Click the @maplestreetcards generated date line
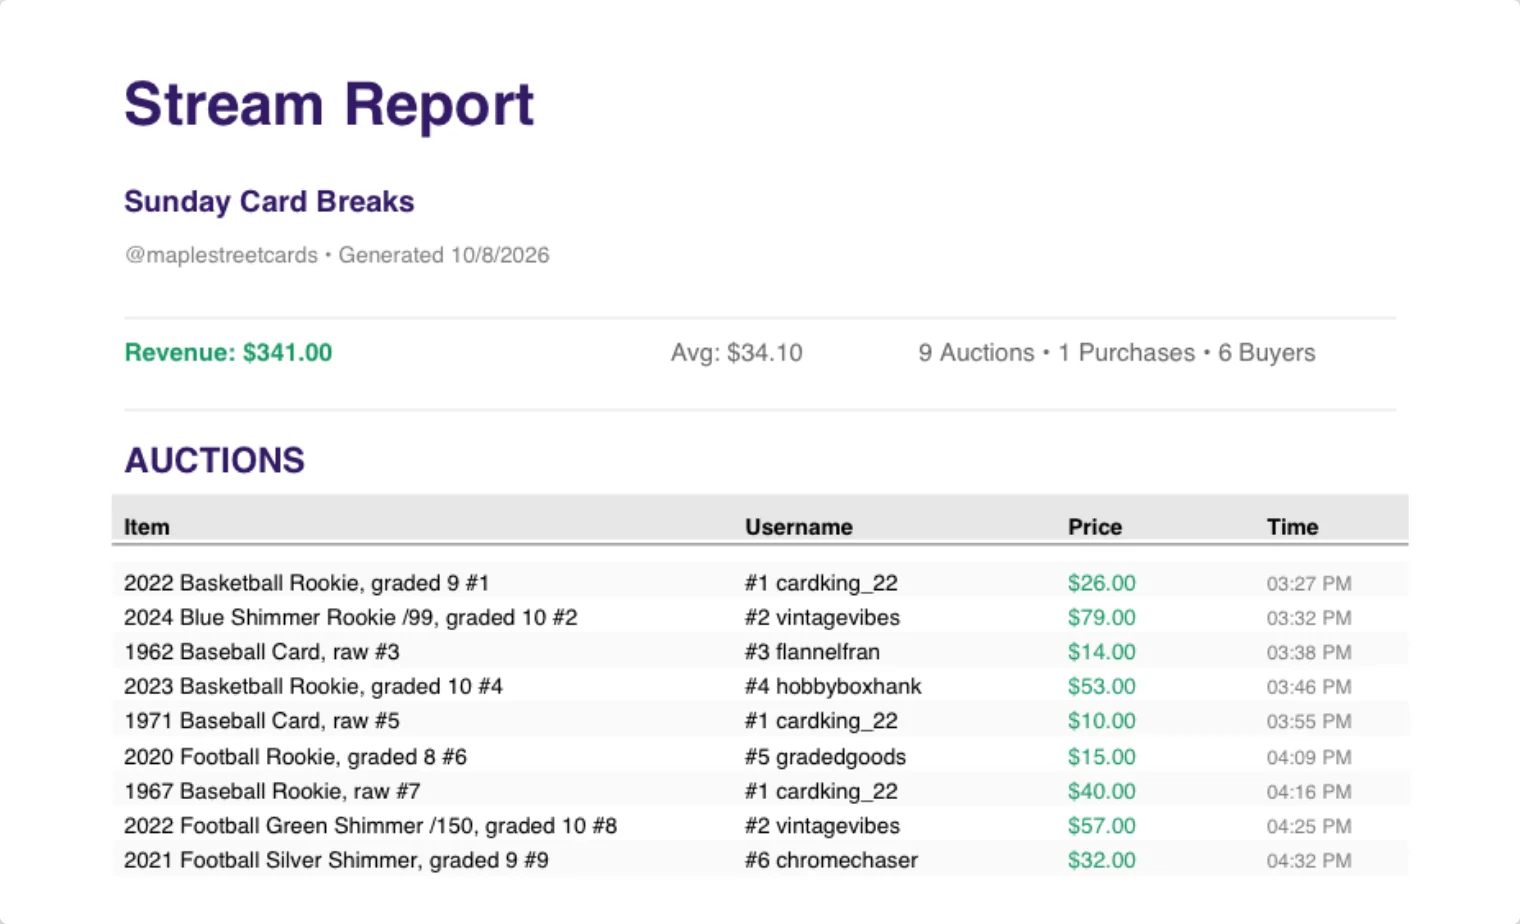The width and height of the screenshot is (1520, 924). 337,255
